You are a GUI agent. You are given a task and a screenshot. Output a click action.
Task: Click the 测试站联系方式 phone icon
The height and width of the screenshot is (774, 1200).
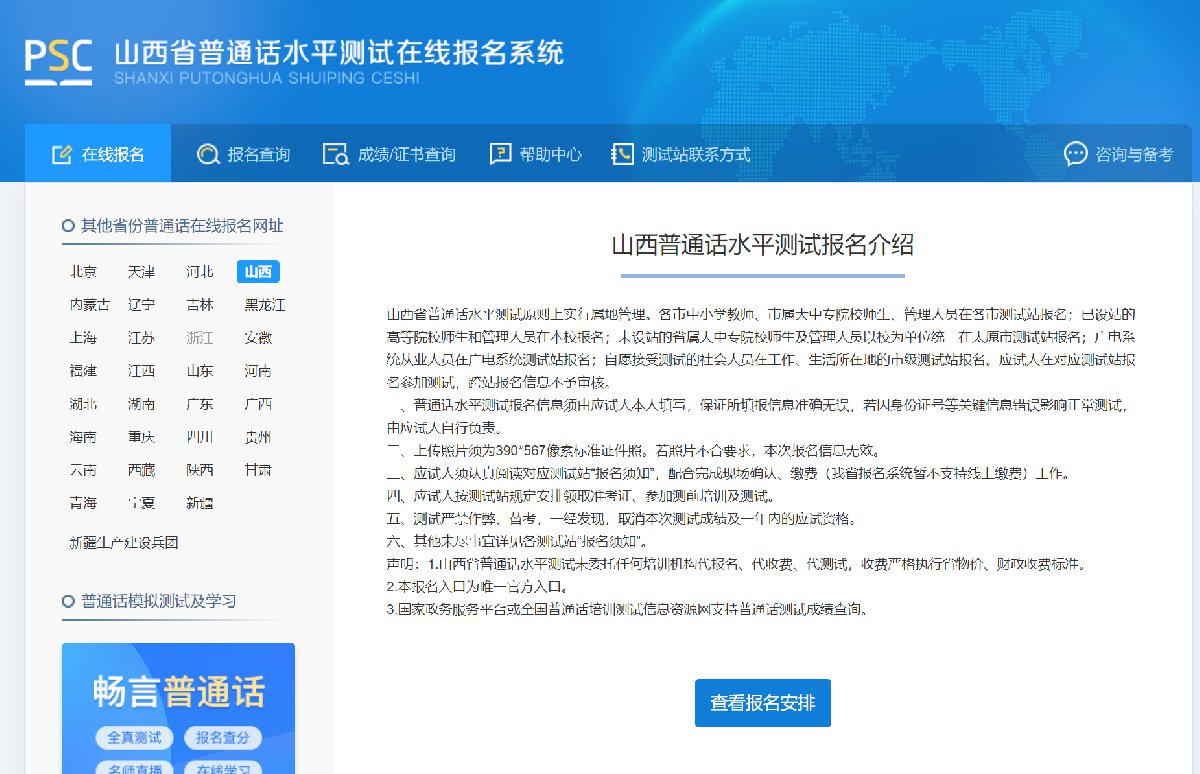[x=622, y=154]
